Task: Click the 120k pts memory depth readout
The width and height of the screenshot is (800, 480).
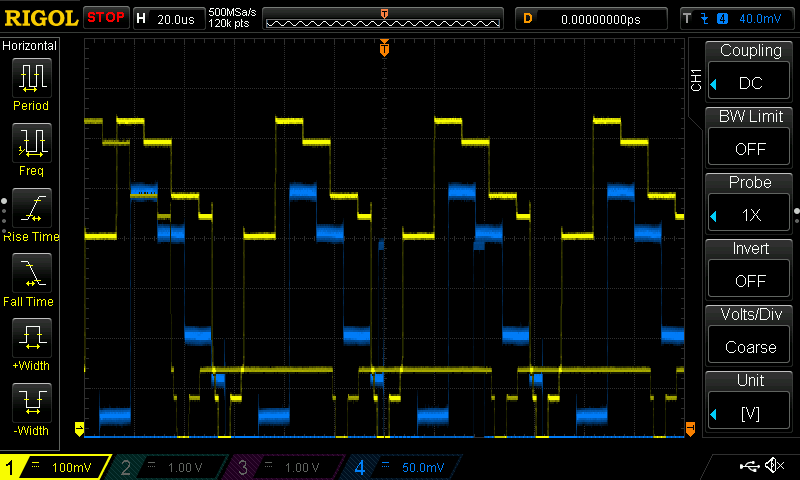Action: click(229, 23)
